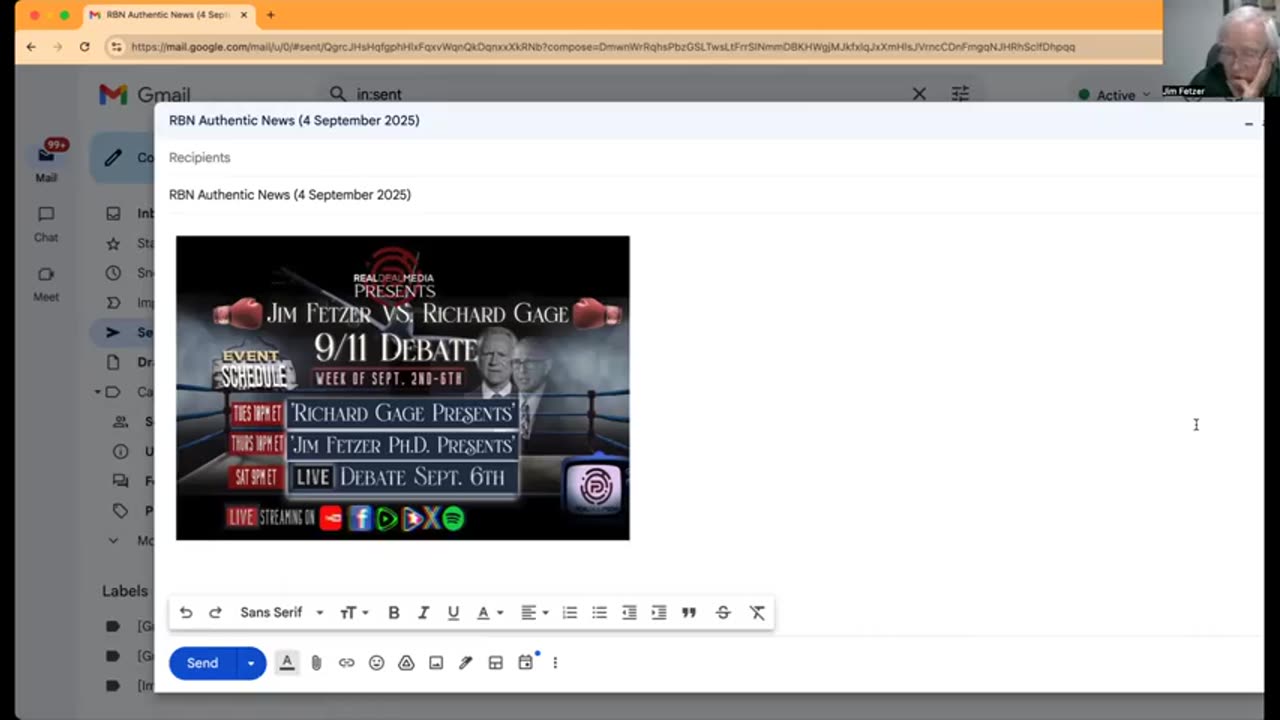The height and width of the screenshot is (720, 1280).
Task: Toggle strikethrough formatting
Action: 723,613
